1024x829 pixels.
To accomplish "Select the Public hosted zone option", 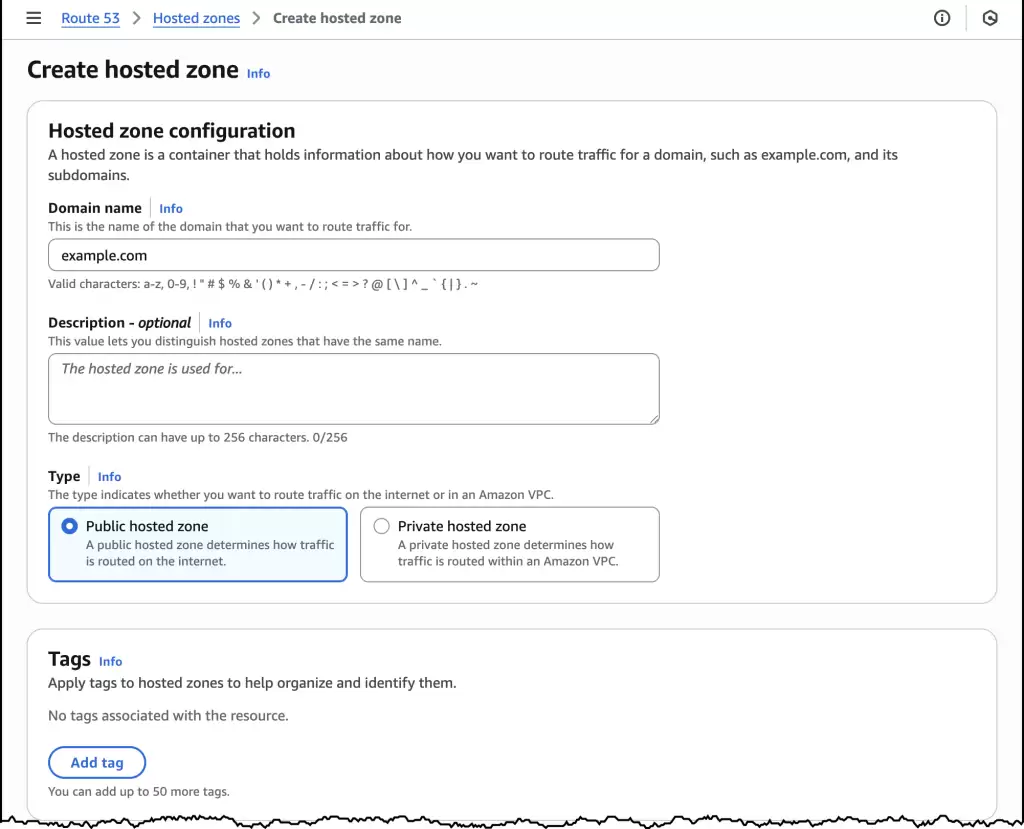I will point(69,526).
